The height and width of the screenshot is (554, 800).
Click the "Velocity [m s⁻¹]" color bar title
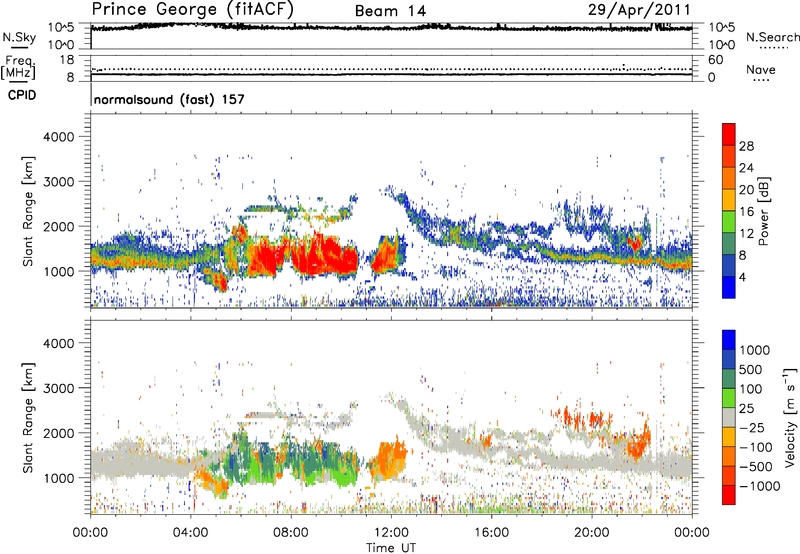pyautogui.click(x=791, y=417)
